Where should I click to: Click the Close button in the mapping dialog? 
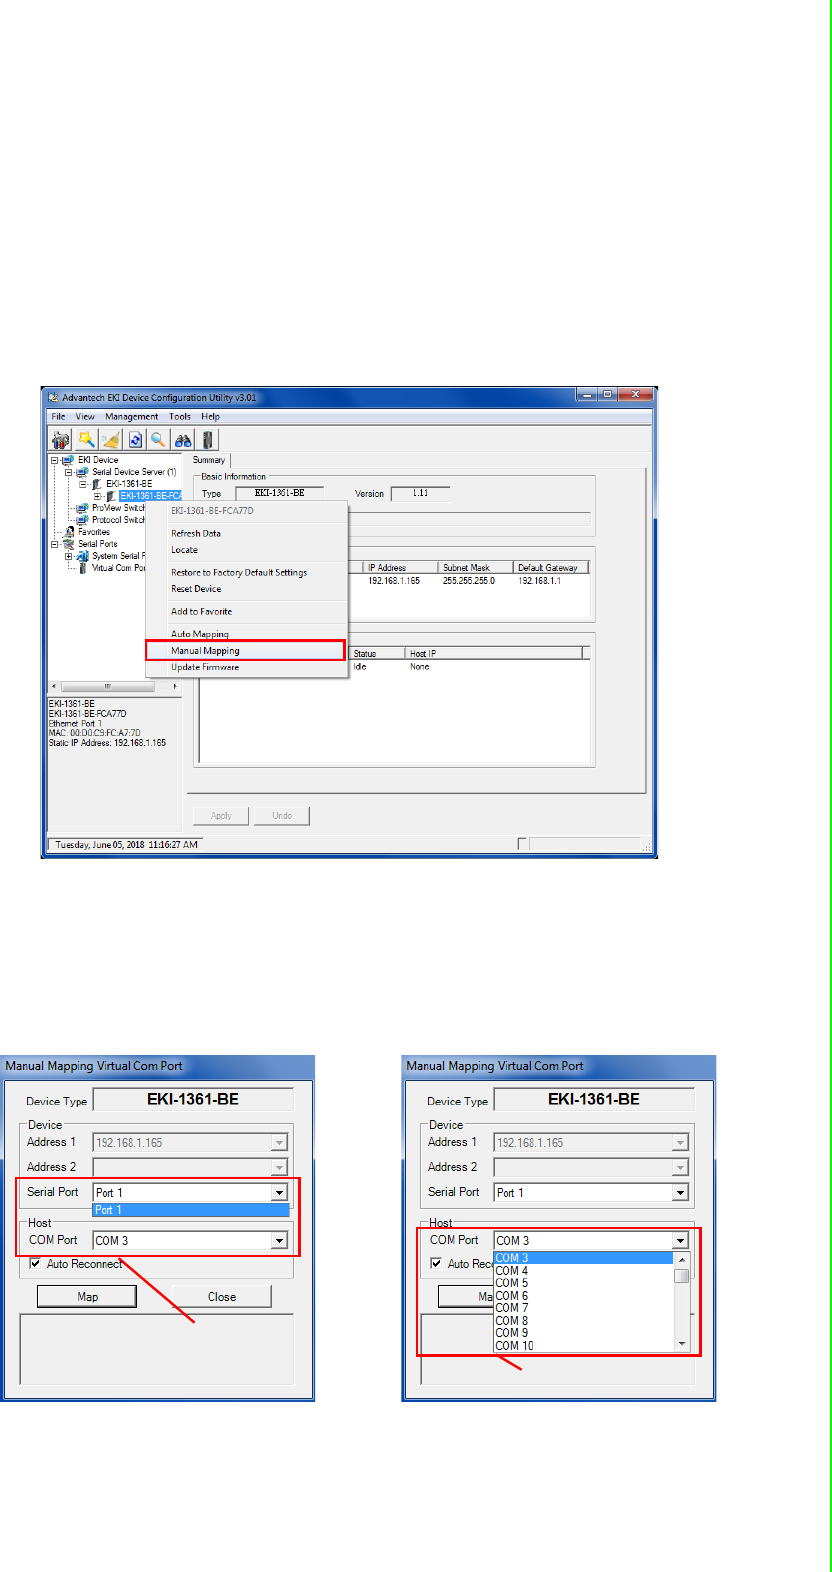221,1297
